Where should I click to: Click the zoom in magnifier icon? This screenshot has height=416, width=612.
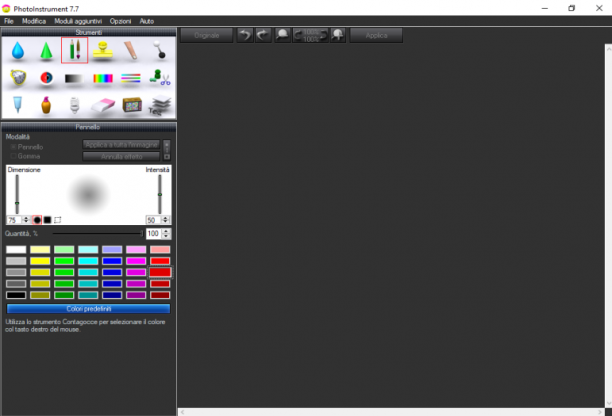pos(338,35)
